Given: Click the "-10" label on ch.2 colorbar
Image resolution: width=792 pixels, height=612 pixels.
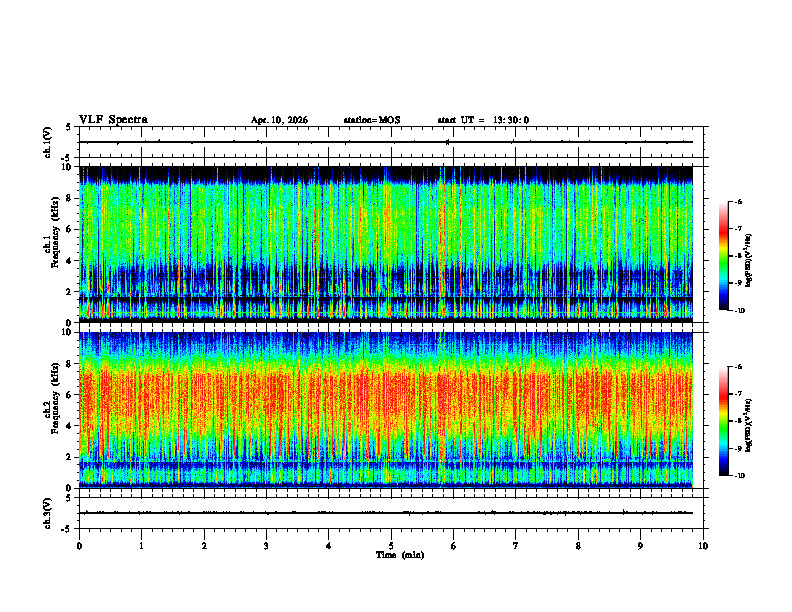Looking at the screenshot, I should coord(739,476).
